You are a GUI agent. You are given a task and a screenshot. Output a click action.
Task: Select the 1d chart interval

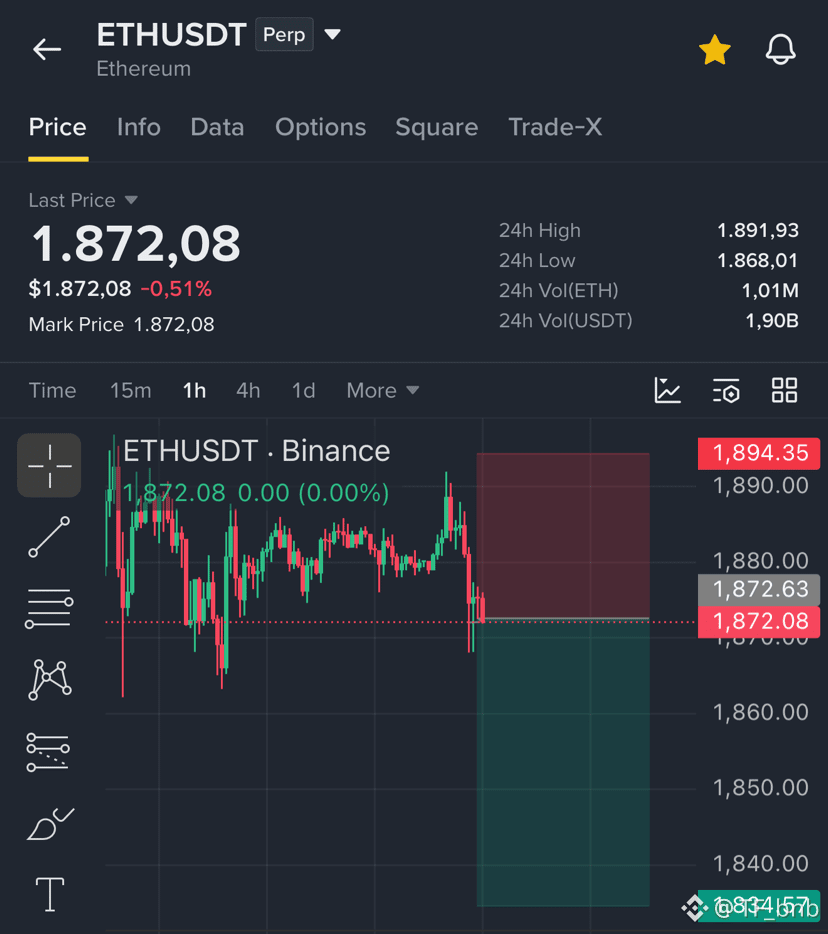pos(303,391)
